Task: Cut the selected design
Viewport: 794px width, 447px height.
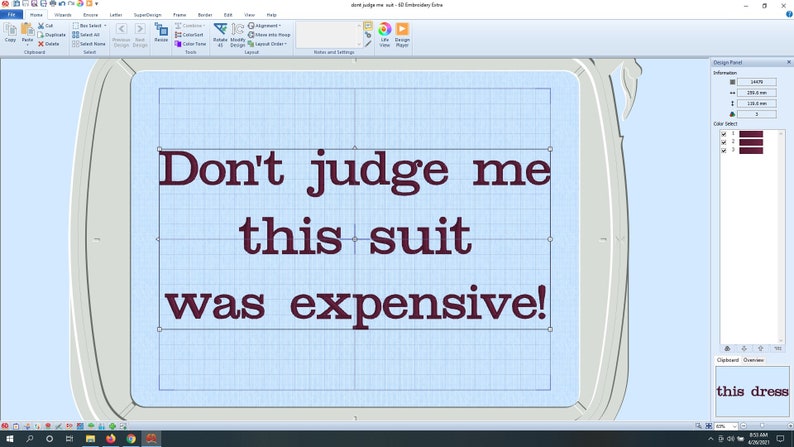Action: pyautogui.click(x=45, y=25)
